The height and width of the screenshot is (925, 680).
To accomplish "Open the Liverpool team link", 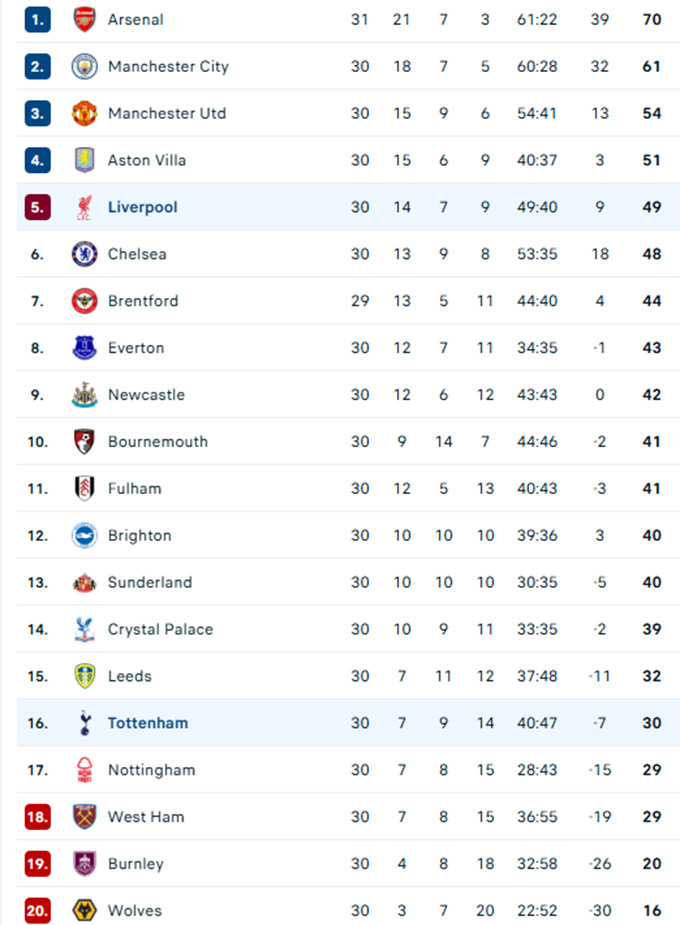I will [143, 207].
